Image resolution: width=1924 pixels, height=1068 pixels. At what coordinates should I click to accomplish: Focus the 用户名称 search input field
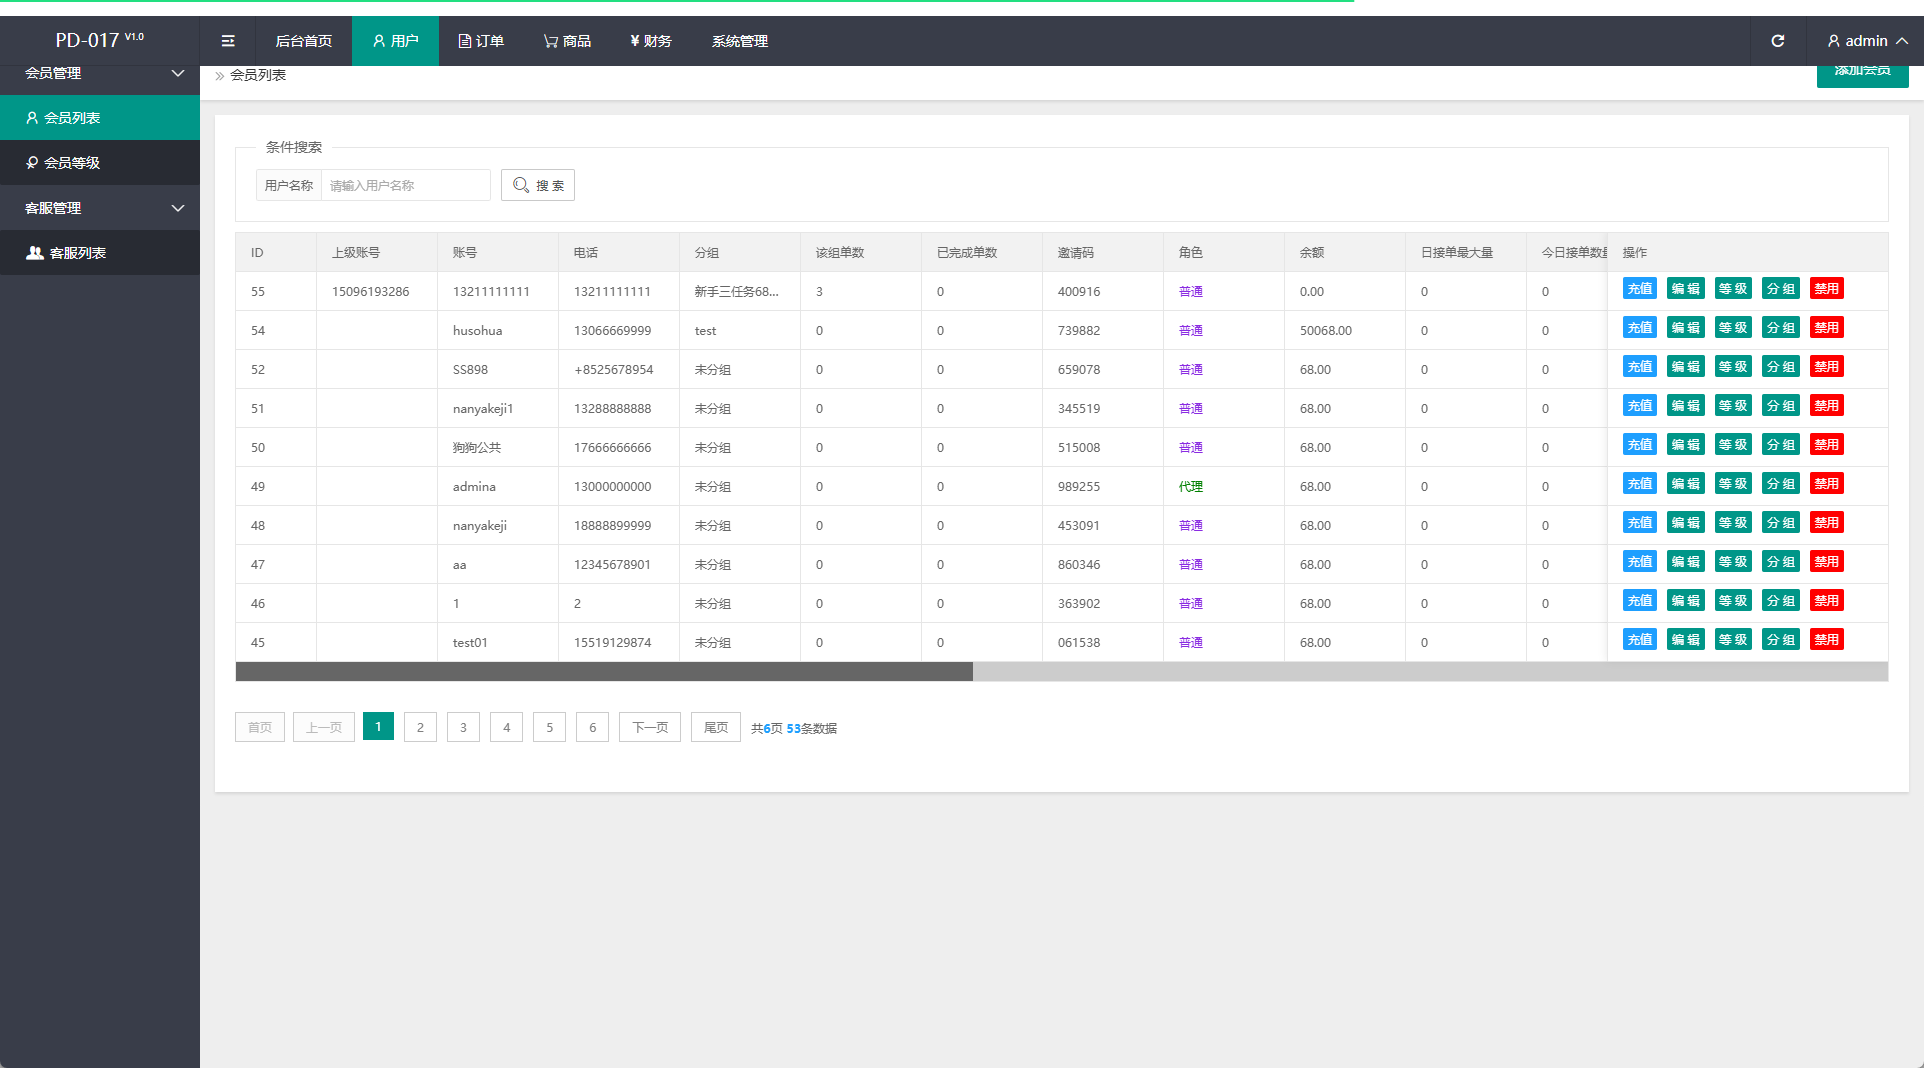(405, 185)
